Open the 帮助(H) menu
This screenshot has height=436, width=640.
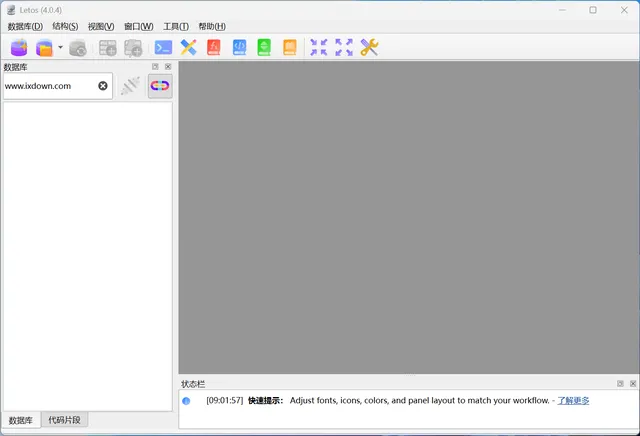(x=212, y=27)
